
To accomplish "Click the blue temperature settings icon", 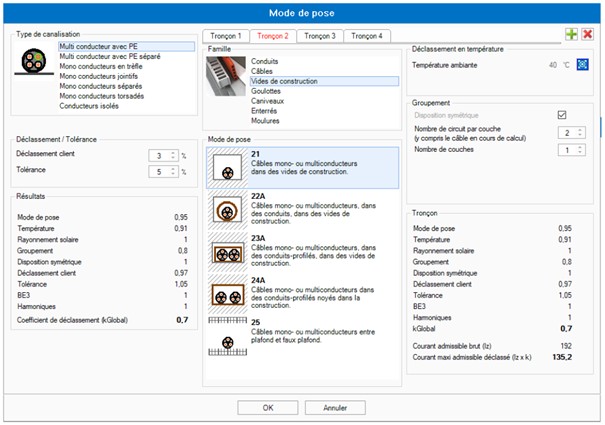I will 584,65.
